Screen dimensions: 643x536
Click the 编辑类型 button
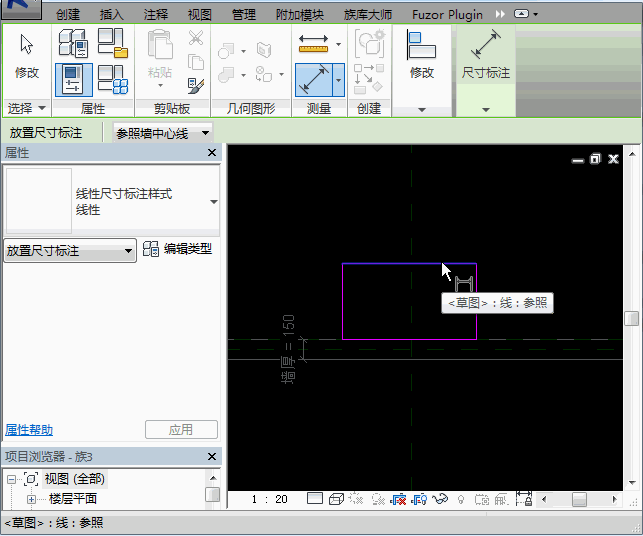click(x=178, y=249)
